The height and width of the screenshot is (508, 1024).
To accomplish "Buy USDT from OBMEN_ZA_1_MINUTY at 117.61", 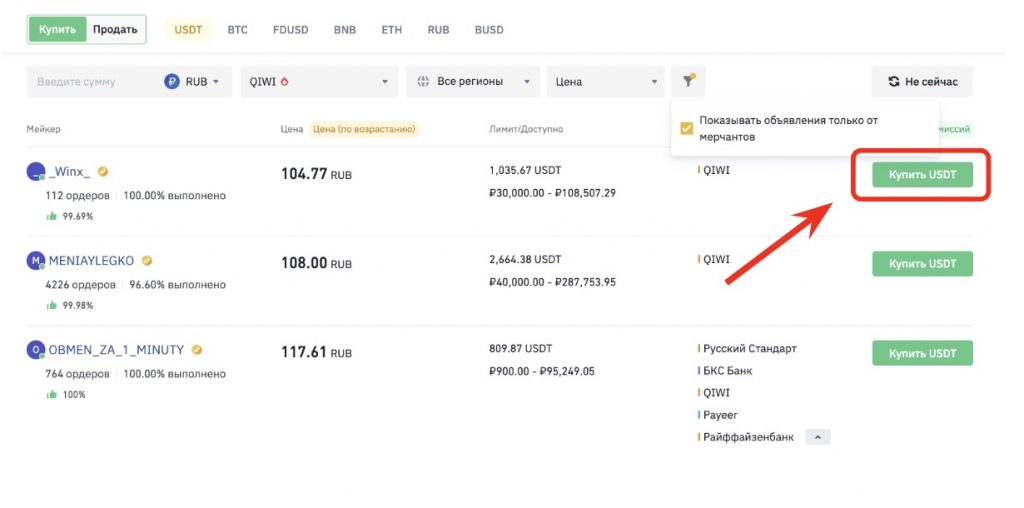I will click(922, 353).
